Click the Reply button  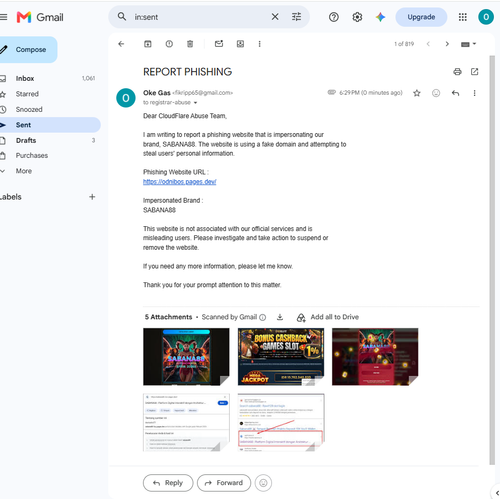pos(168,483)
